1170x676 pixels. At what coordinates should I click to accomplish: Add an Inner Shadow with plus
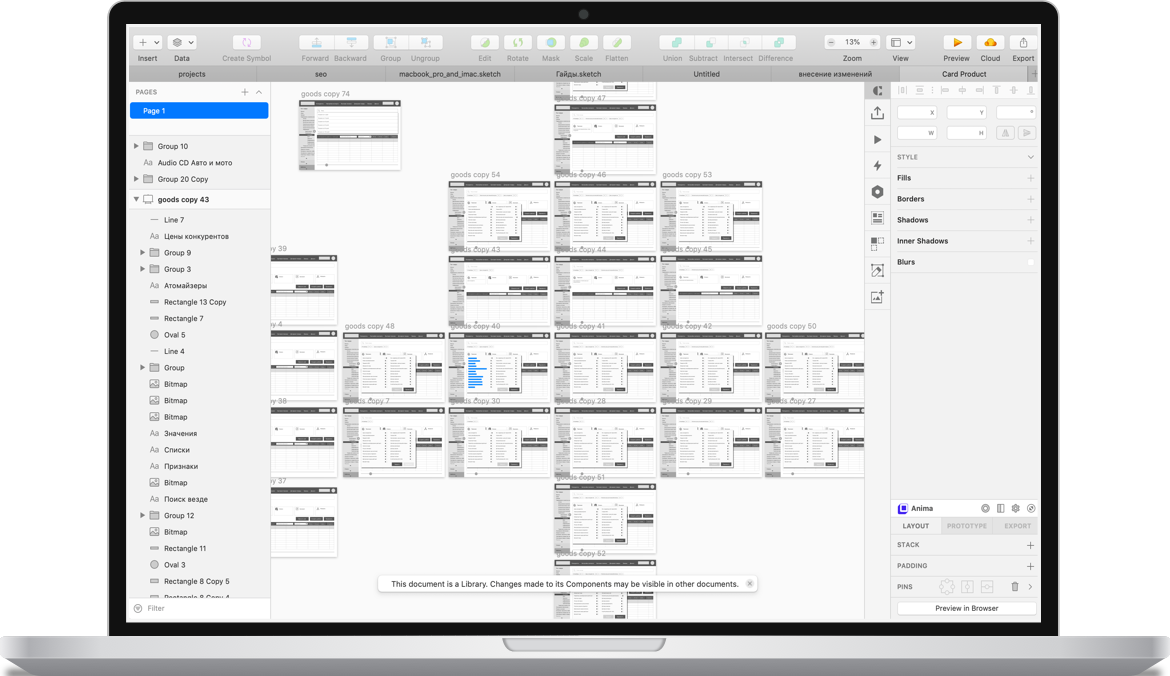(1030, 241)
